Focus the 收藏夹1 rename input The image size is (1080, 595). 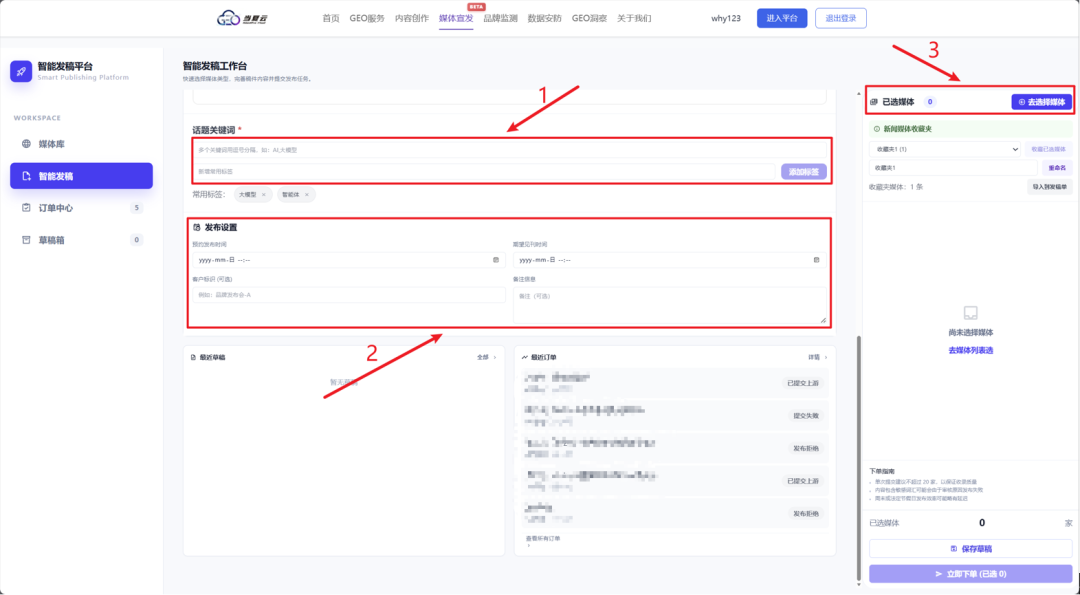953,168
